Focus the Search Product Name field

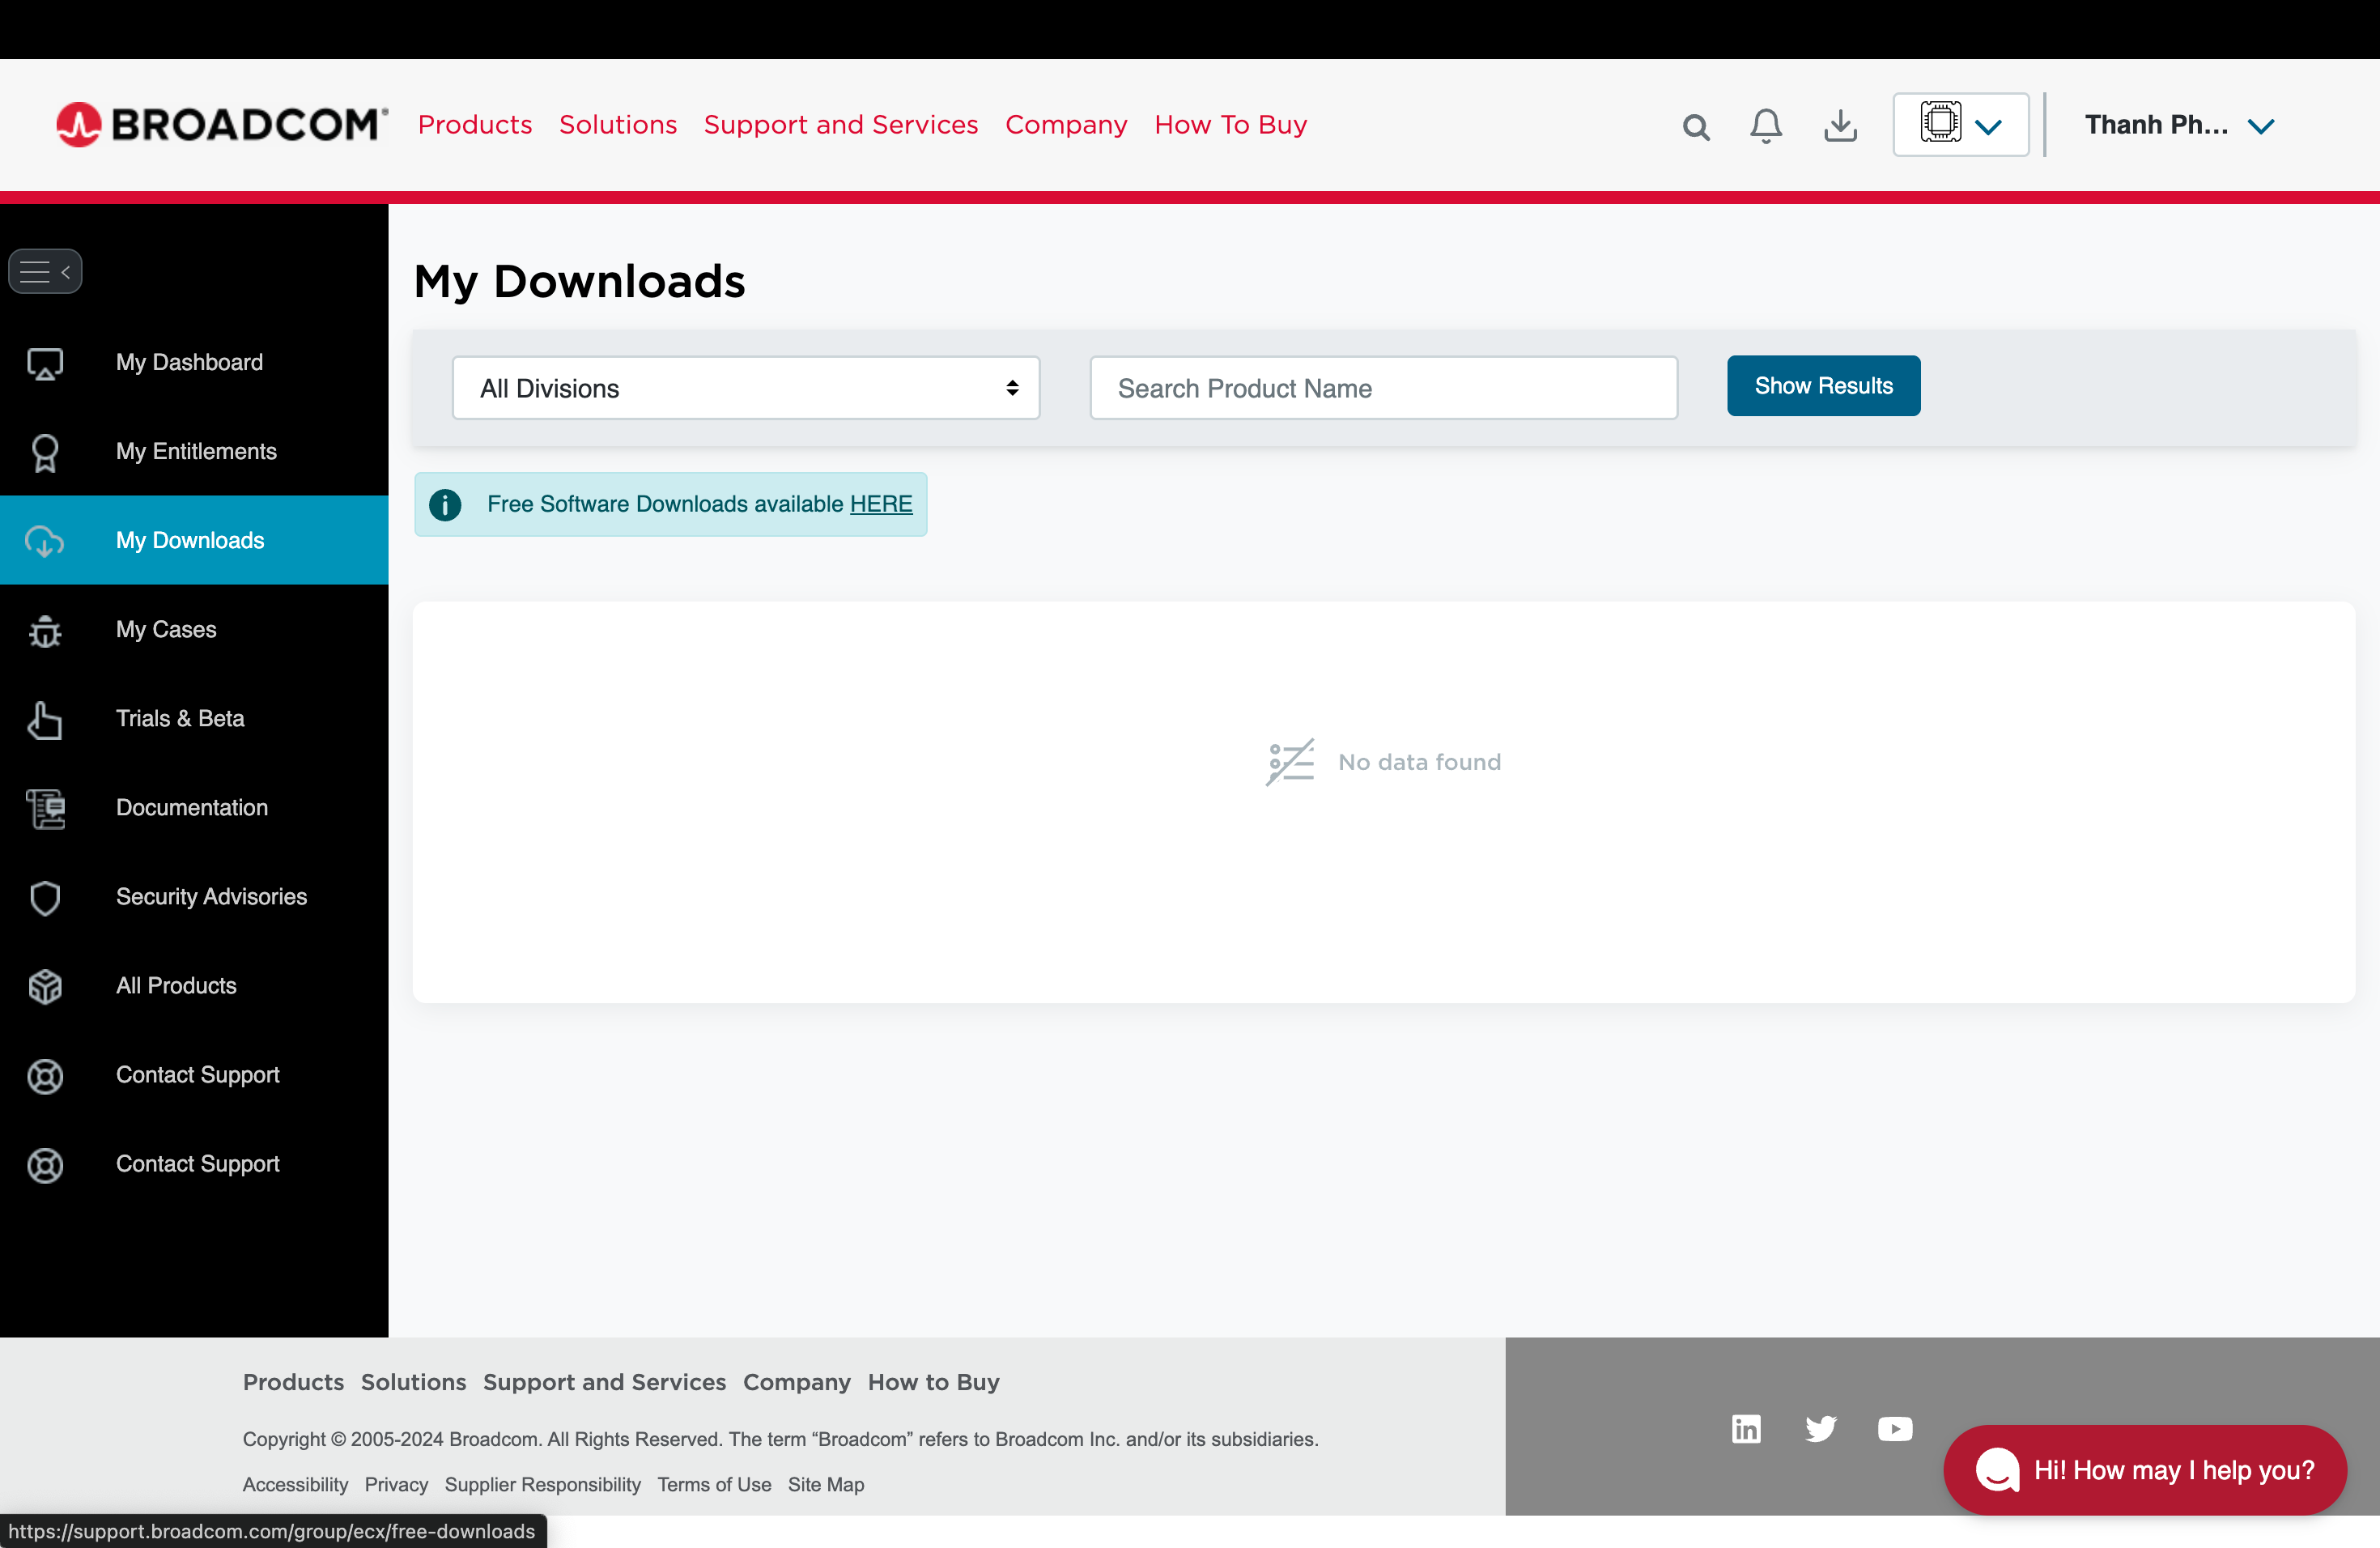[x=1384, y=388]
